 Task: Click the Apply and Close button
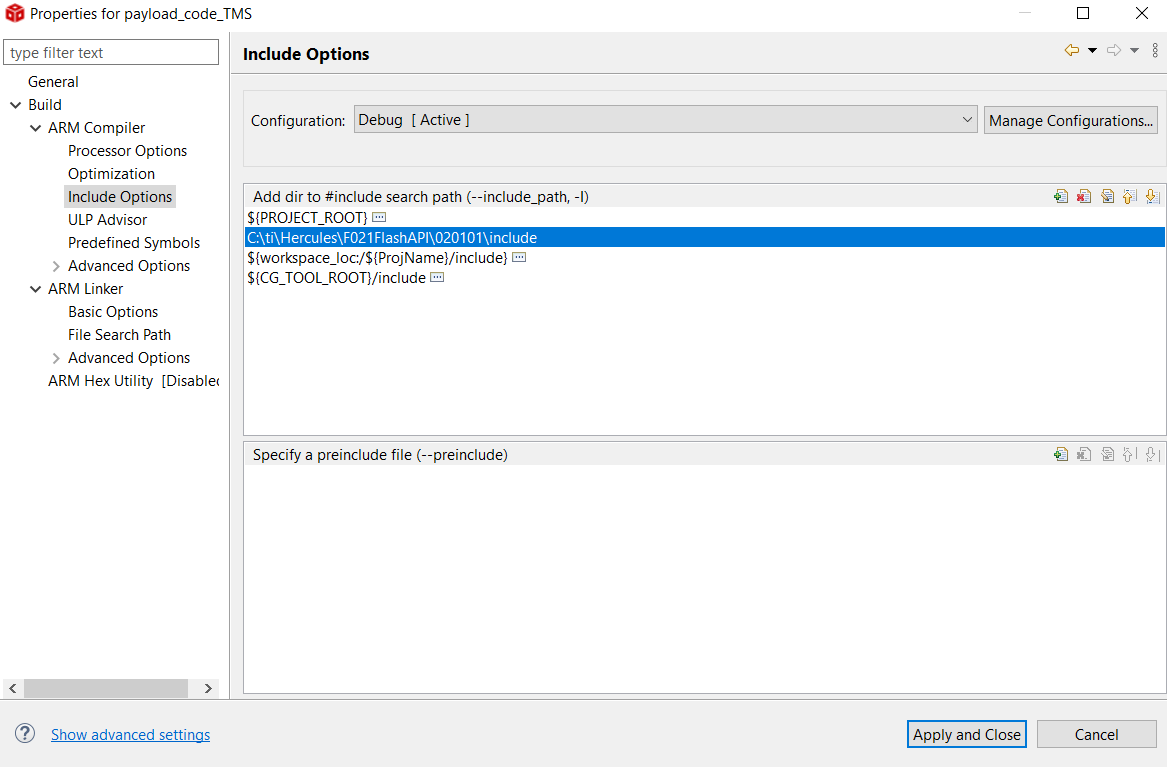click(x=966, y=734)
